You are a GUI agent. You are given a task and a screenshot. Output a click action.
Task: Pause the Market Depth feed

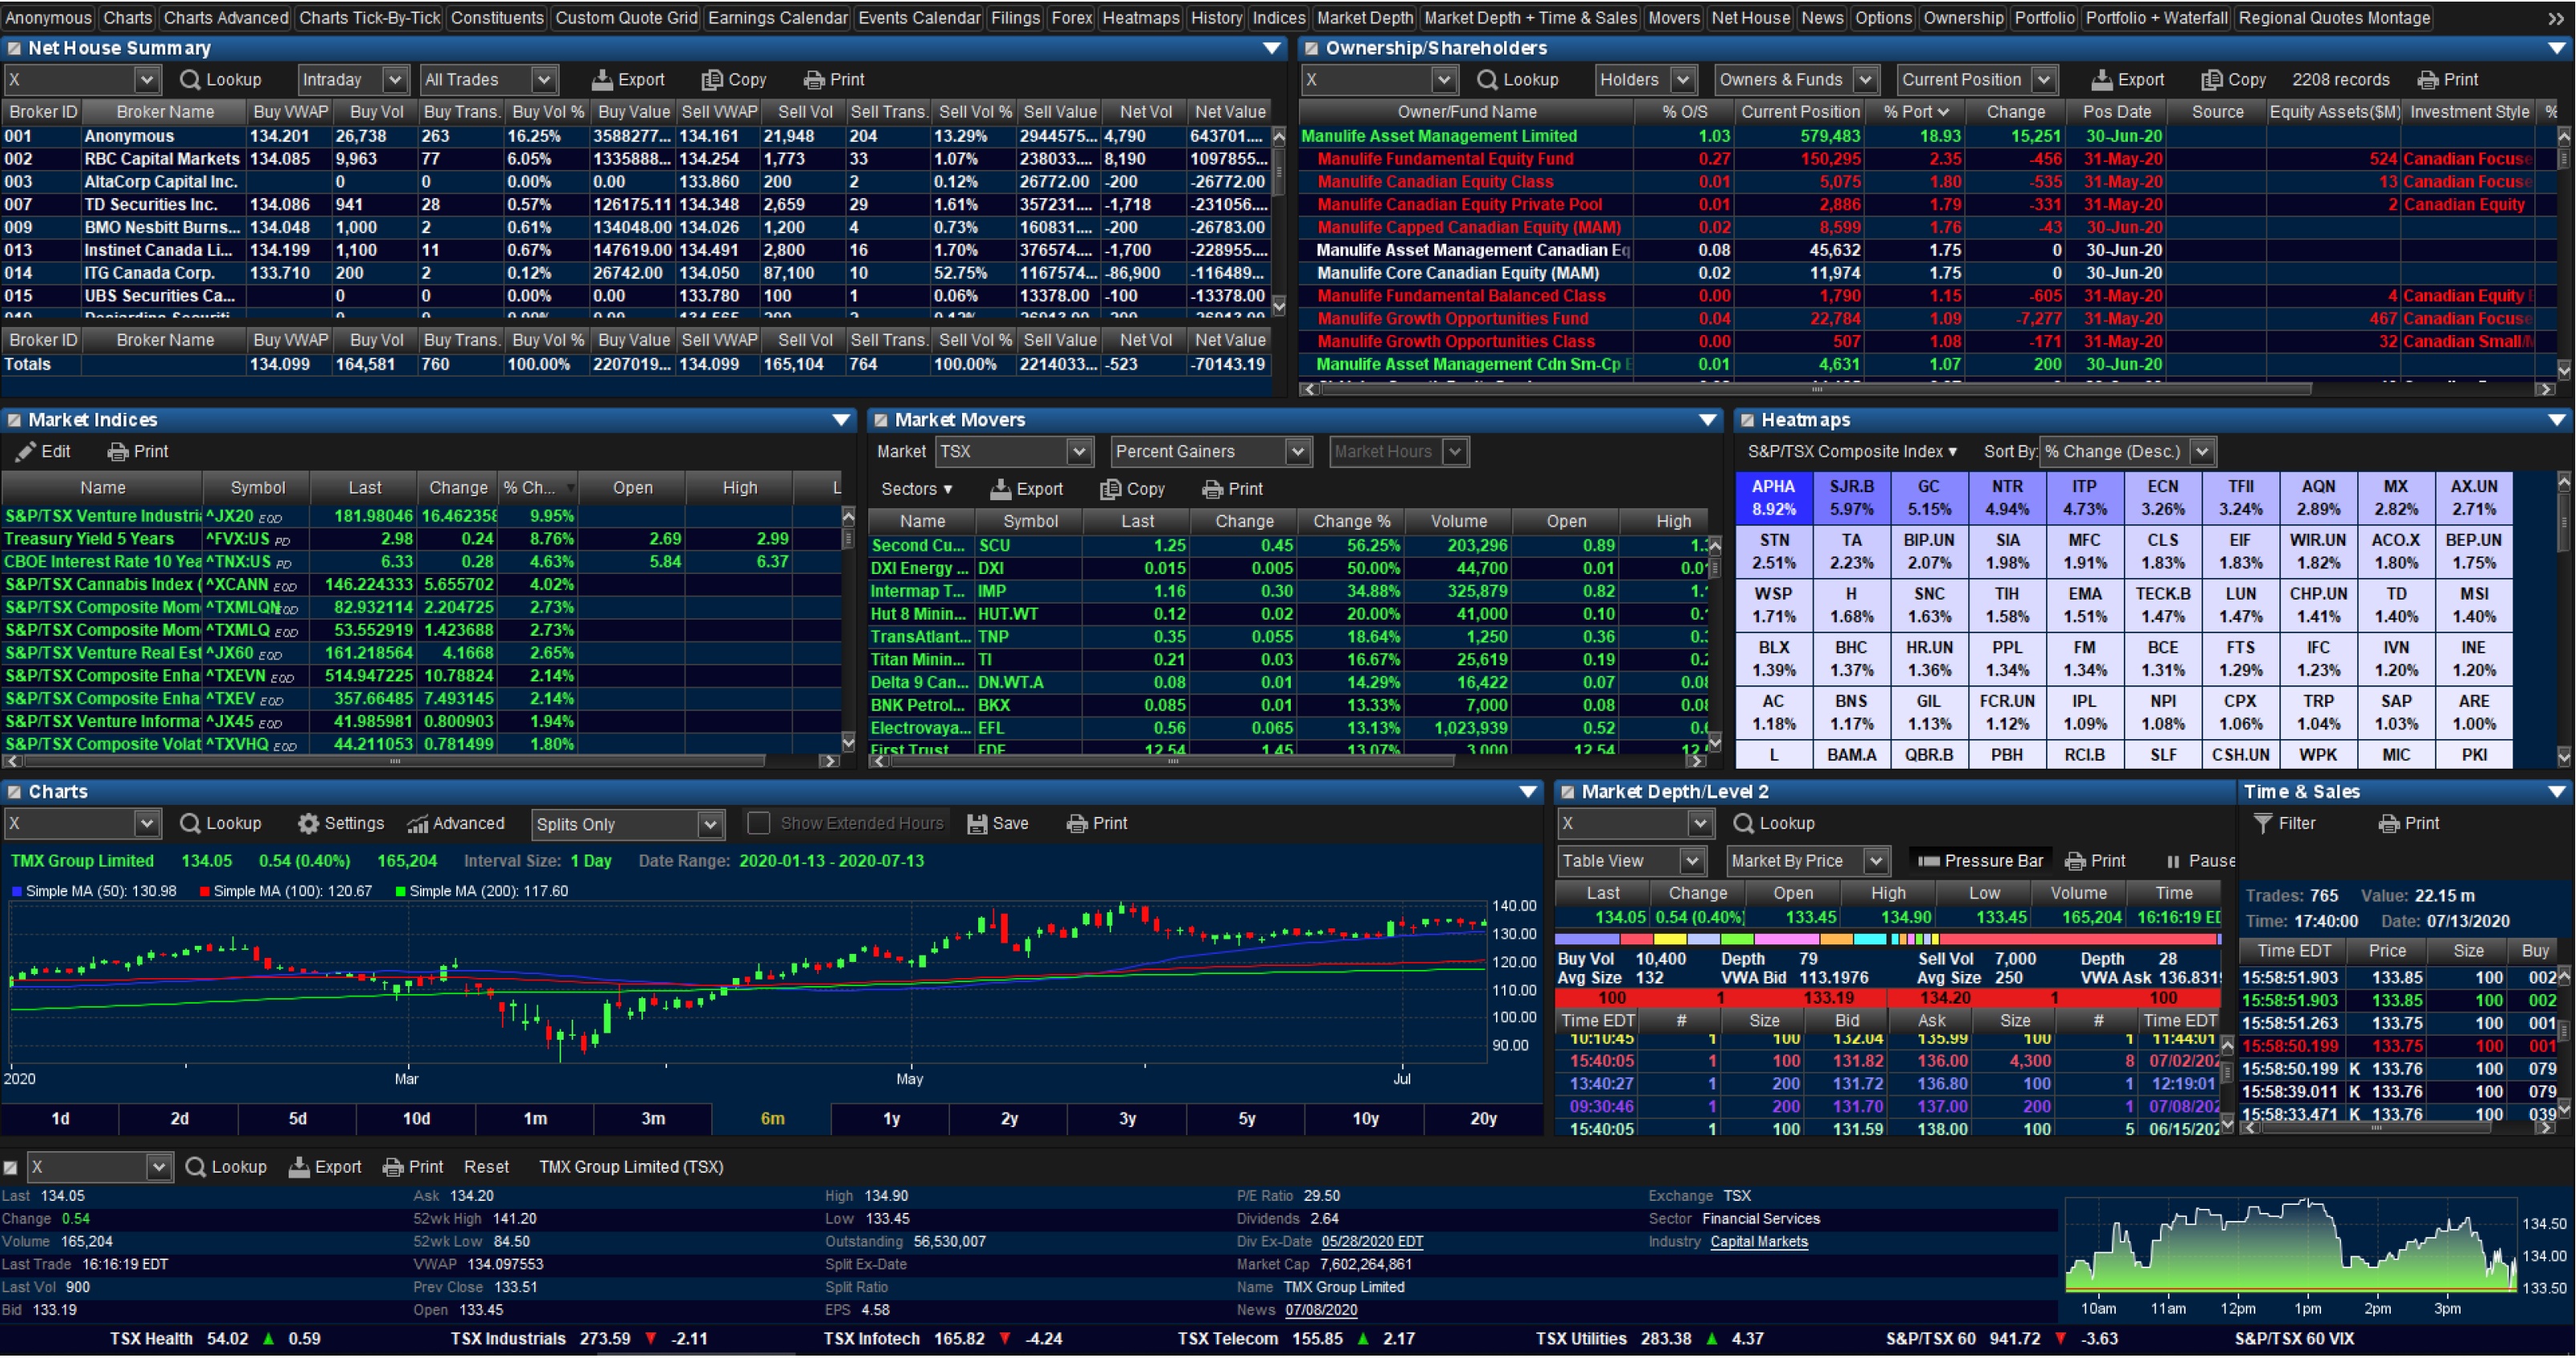(x=2199, y=861)
